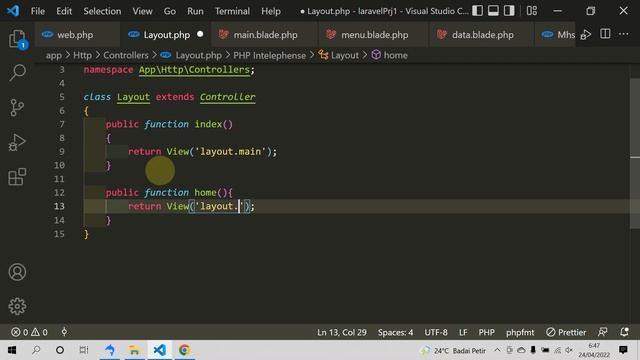
Task: Change indentation via Spaces: 4
Action: (395, 332)
